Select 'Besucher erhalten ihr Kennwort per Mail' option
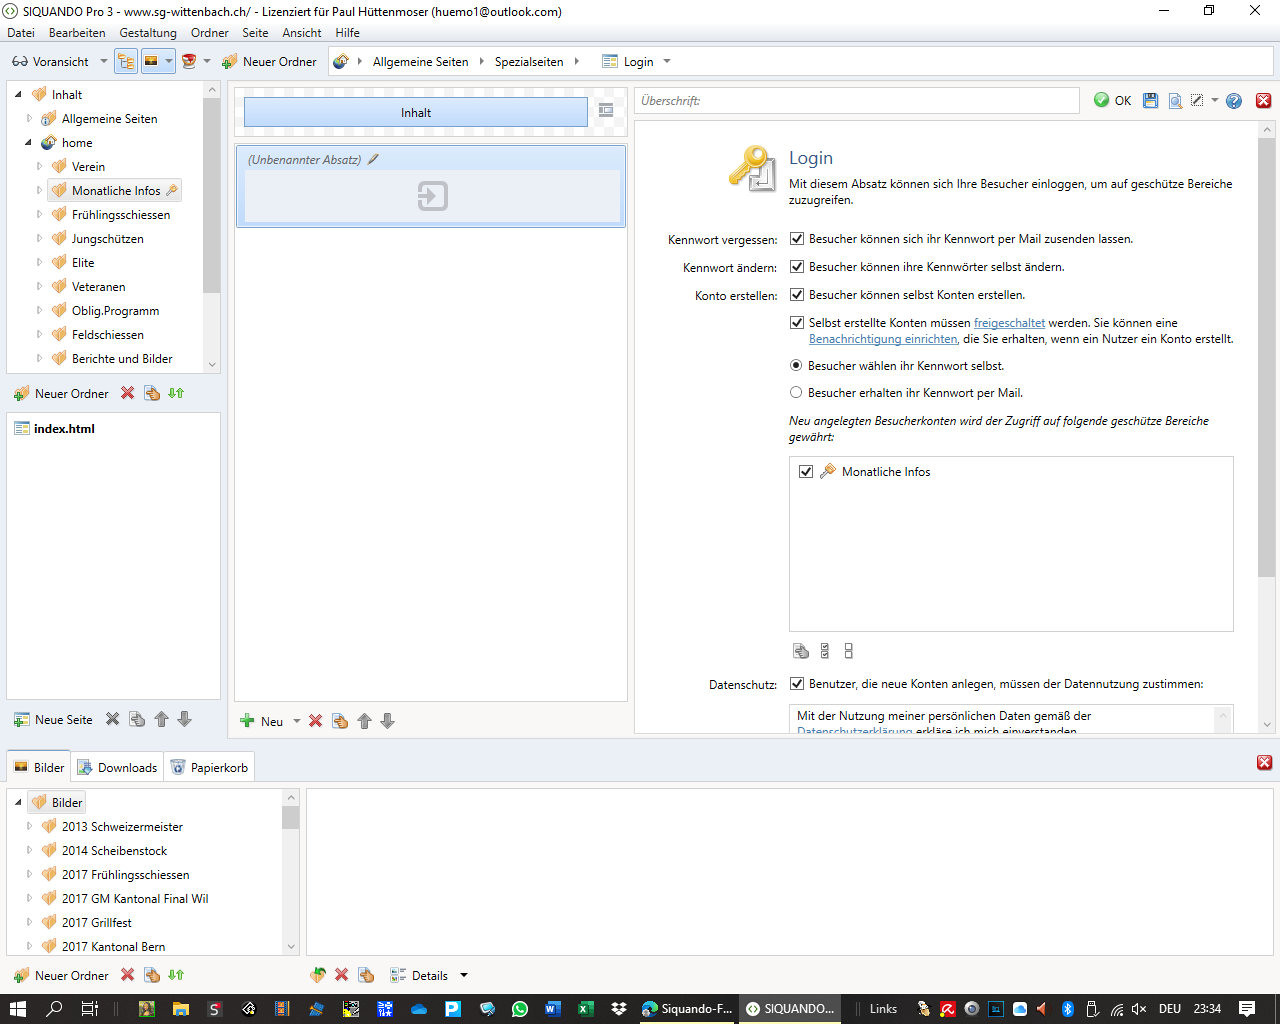Image resolution: width=1280 pixels, height=1024 pixels. [796, 393]
